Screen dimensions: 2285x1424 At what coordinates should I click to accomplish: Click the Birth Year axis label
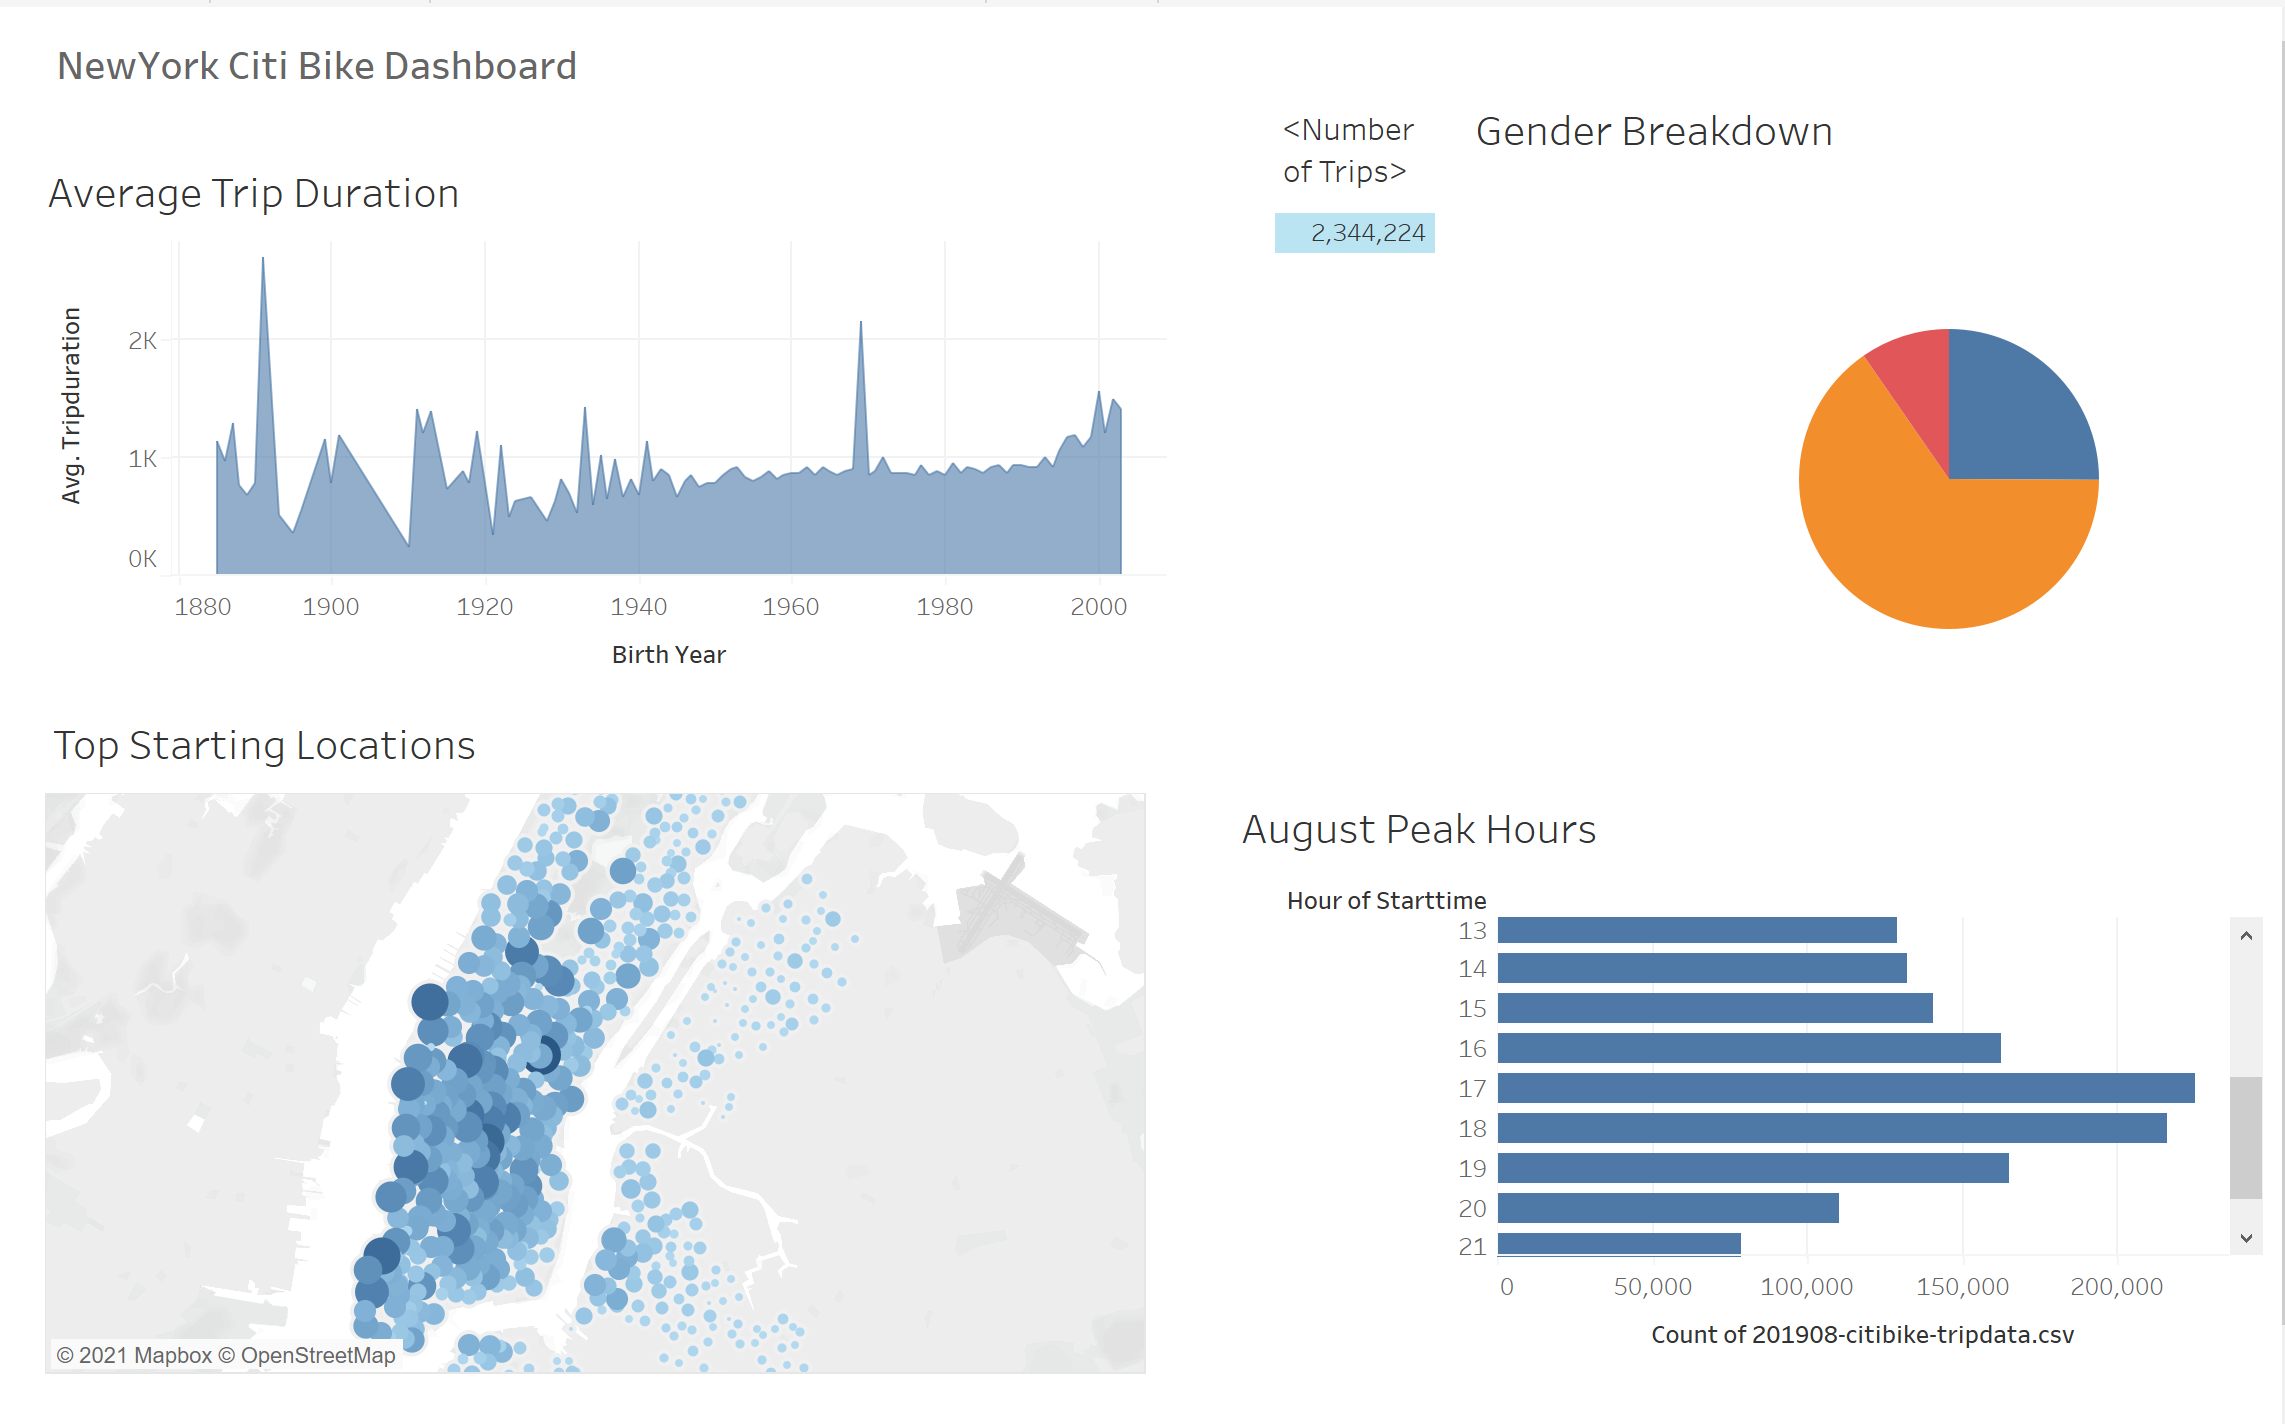point(668,654)
